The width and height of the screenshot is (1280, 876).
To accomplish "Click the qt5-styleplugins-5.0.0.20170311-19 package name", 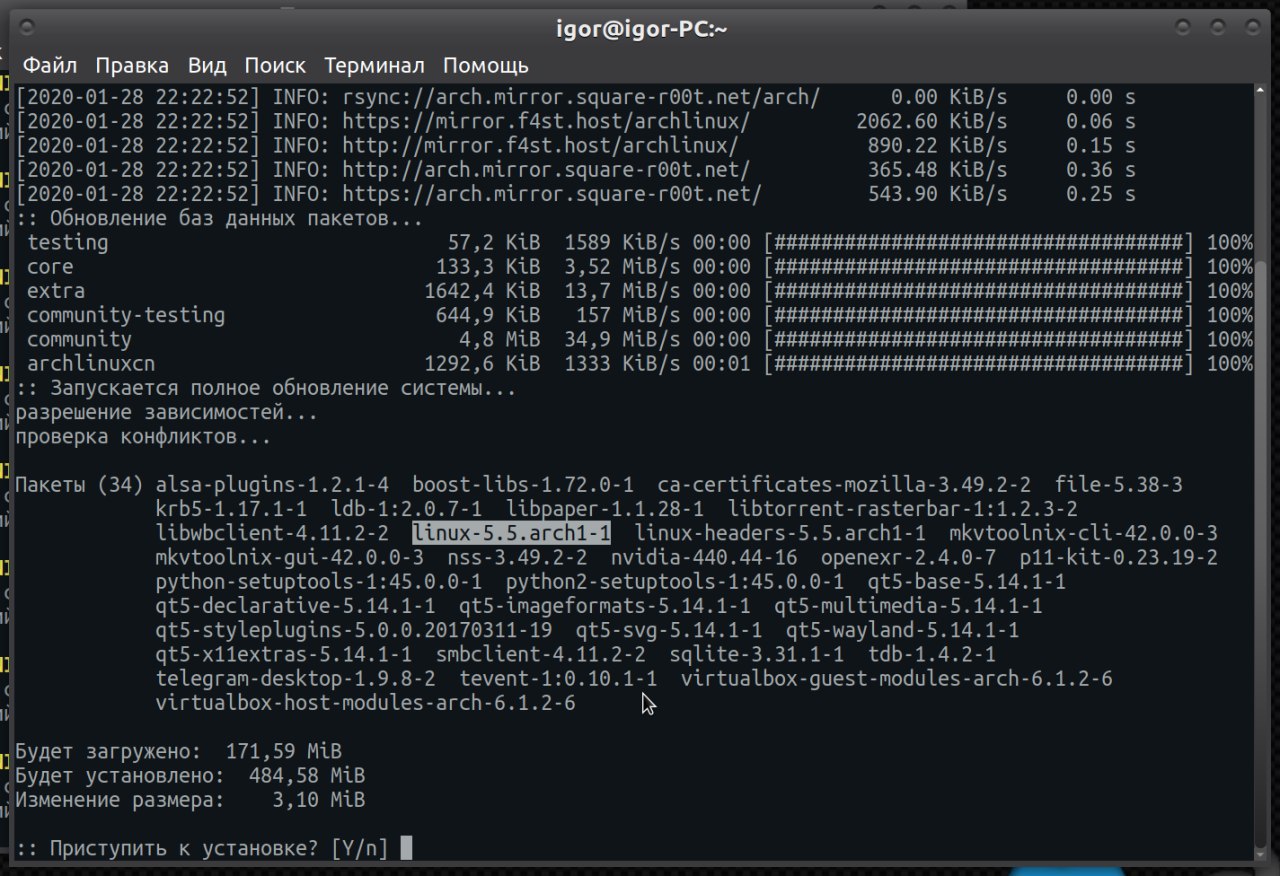I will click(x=354, y=630).
